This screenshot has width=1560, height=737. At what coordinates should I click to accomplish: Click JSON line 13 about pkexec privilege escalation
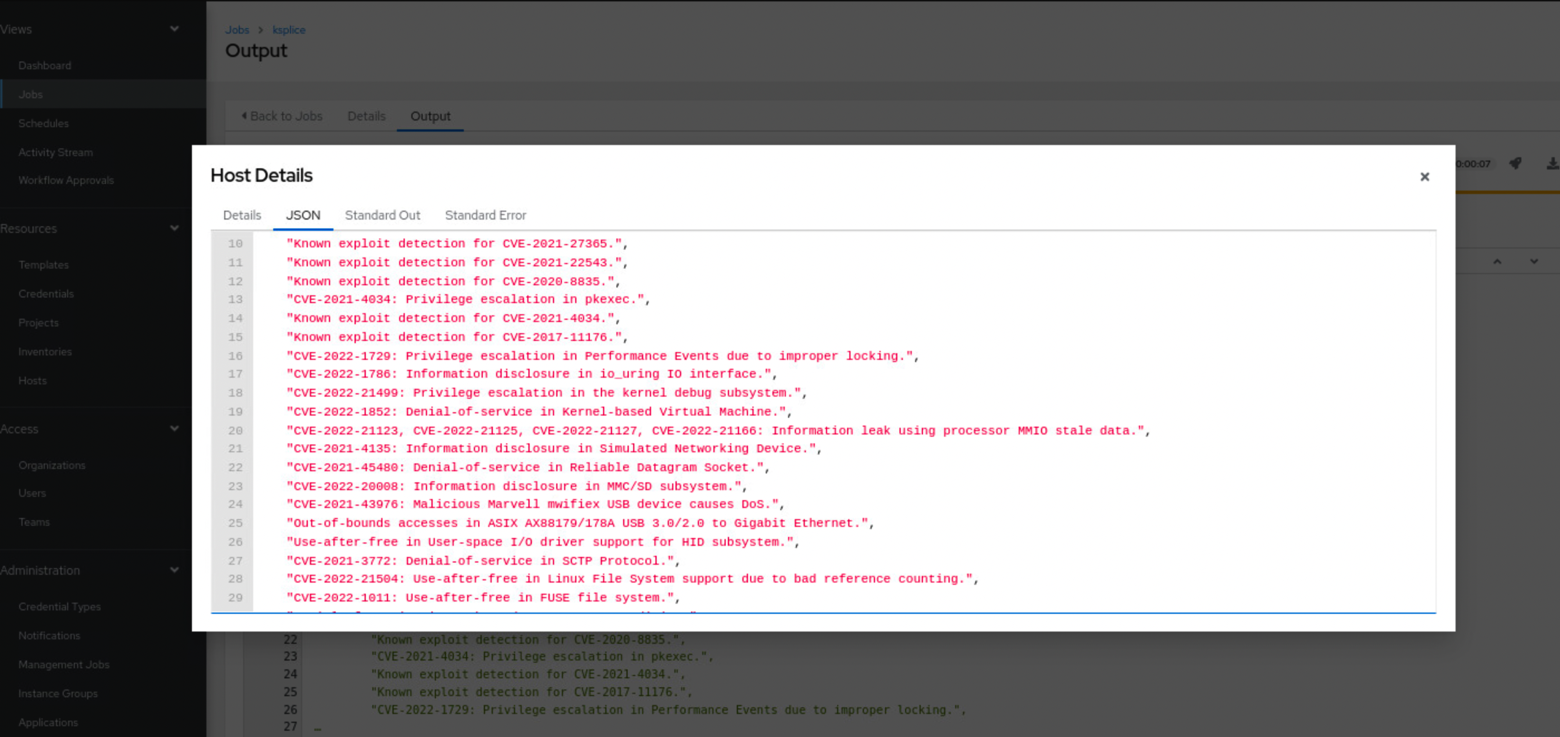[469, 300]
